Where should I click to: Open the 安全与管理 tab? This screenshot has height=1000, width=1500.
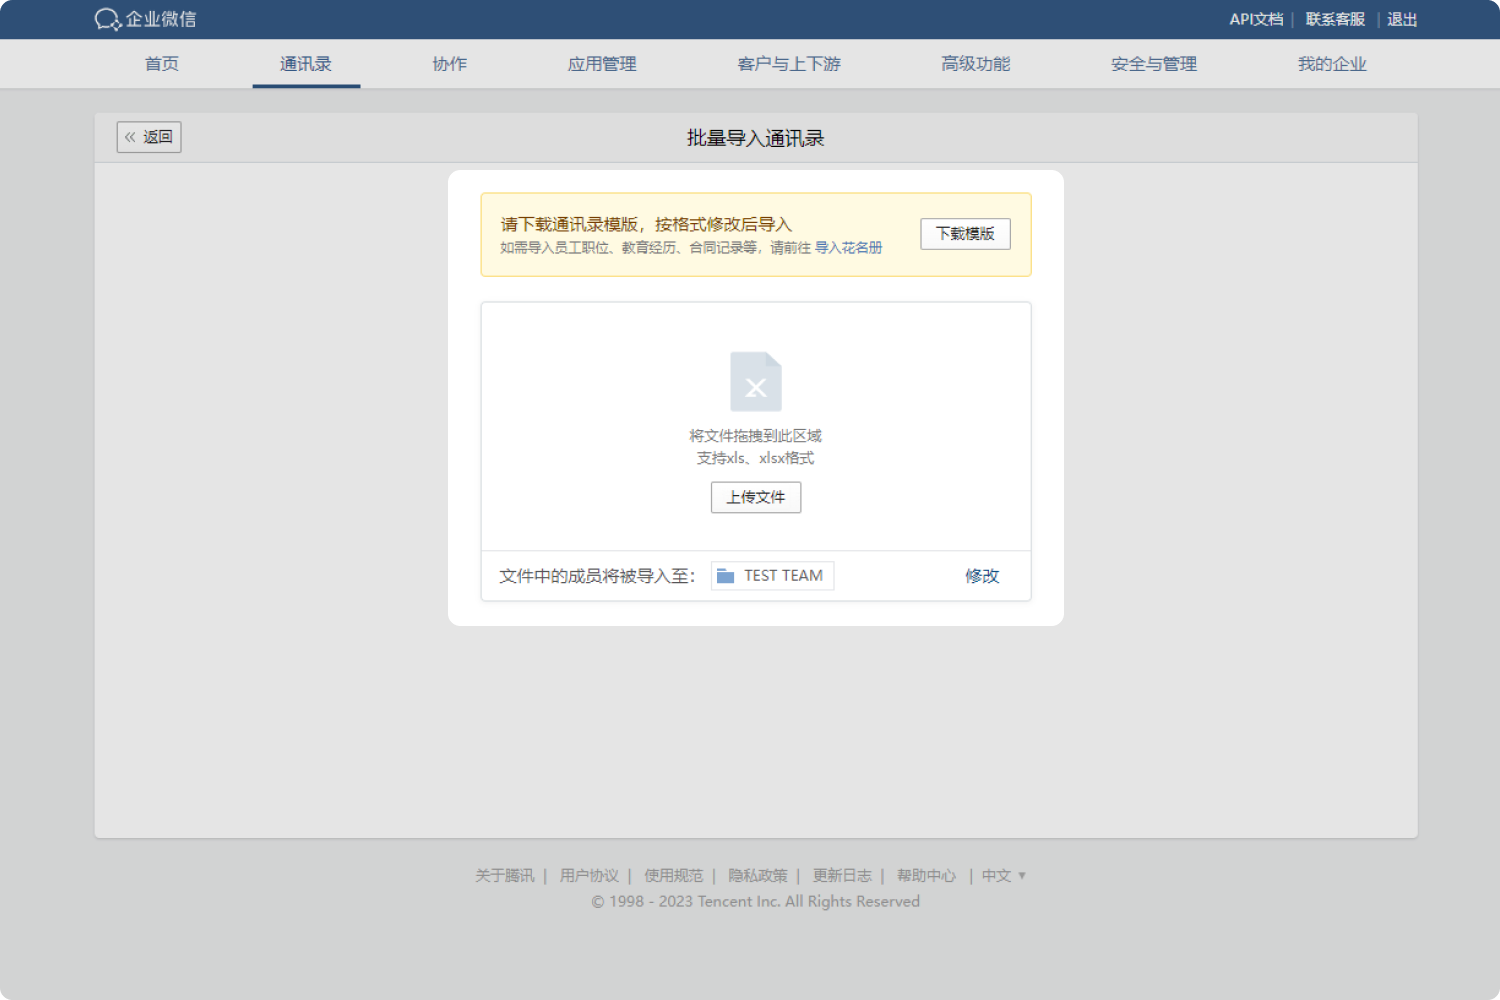[1154, 64]
